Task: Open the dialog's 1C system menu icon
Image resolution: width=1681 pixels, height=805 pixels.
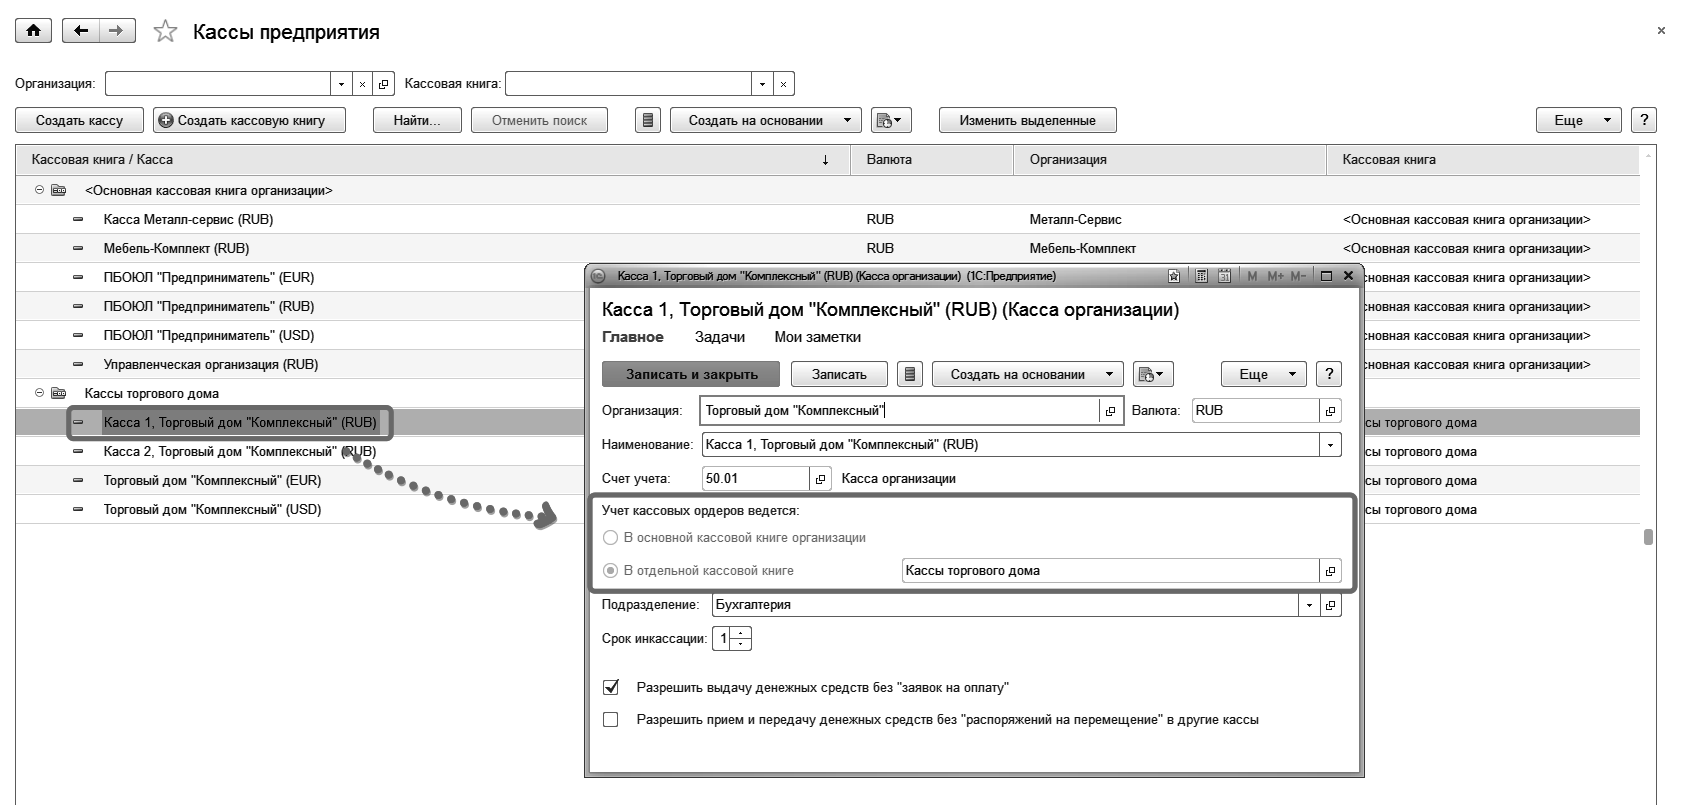Action: pos(598,276)
